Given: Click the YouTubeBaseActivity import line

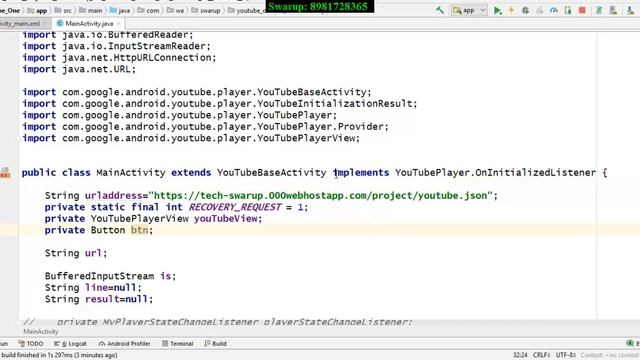Looking at the screenshot, I should 197,92.
